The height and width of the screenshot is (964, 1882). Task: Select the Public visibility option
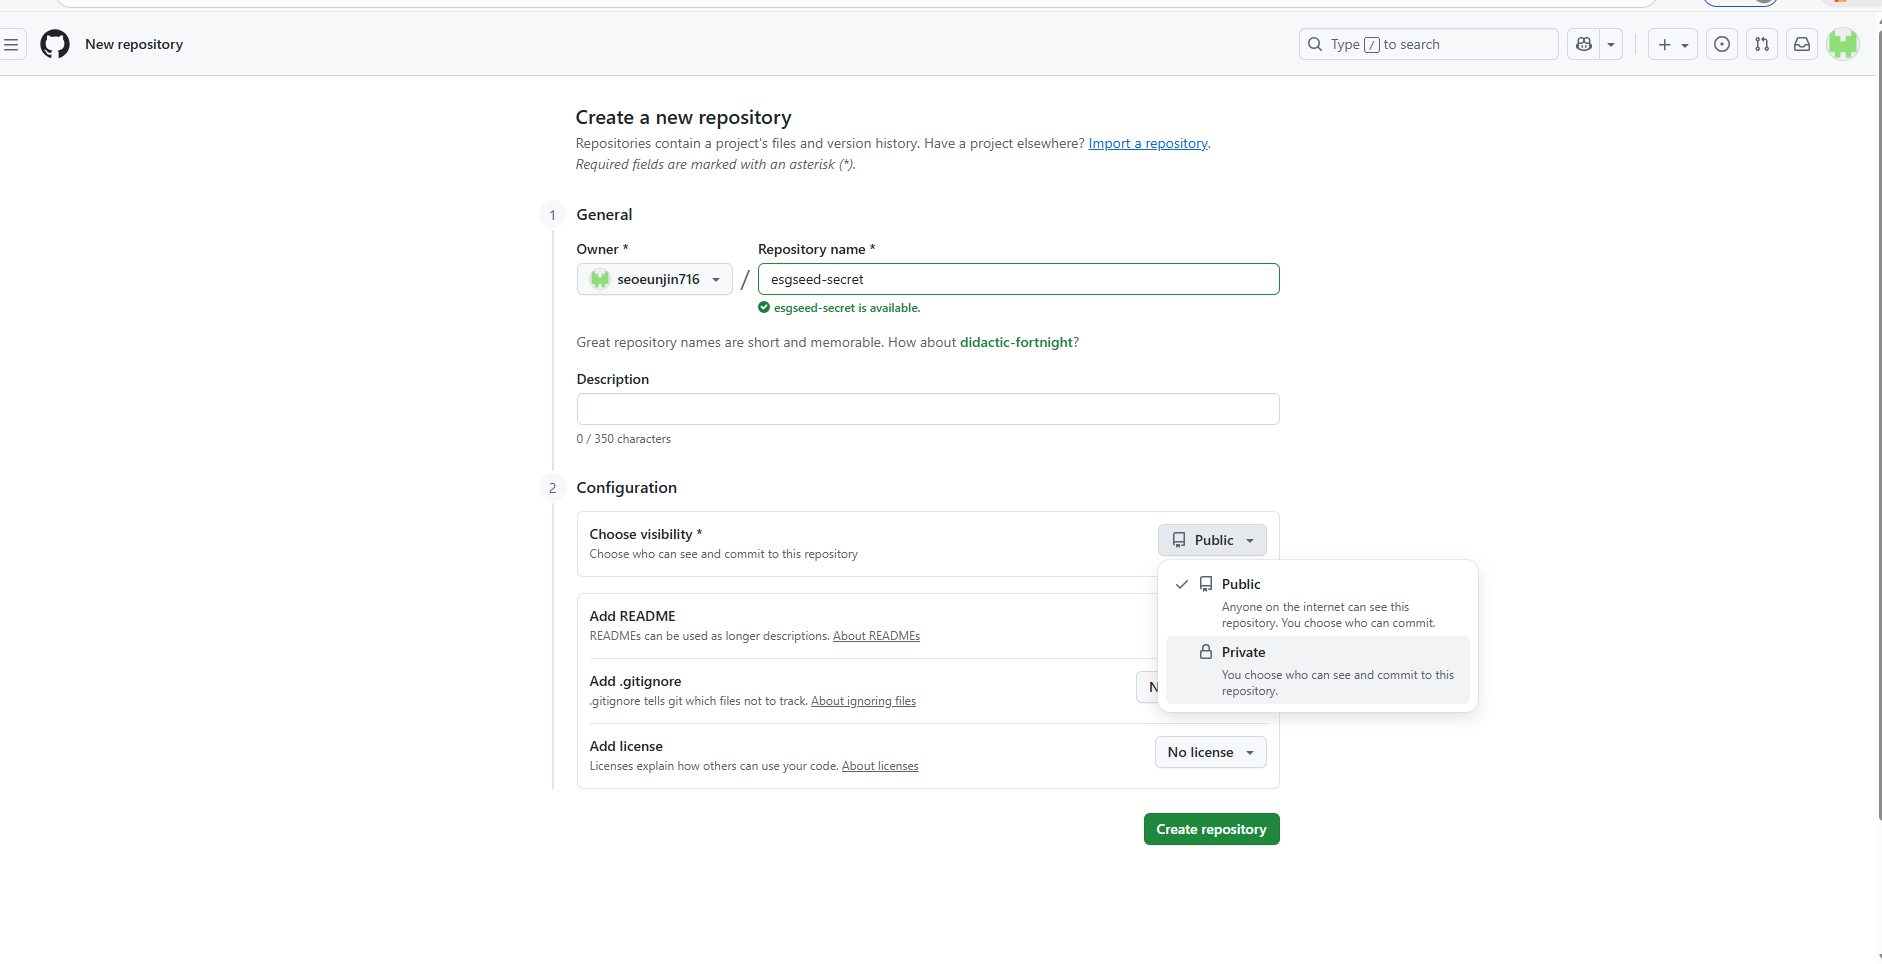(1317, 602)
